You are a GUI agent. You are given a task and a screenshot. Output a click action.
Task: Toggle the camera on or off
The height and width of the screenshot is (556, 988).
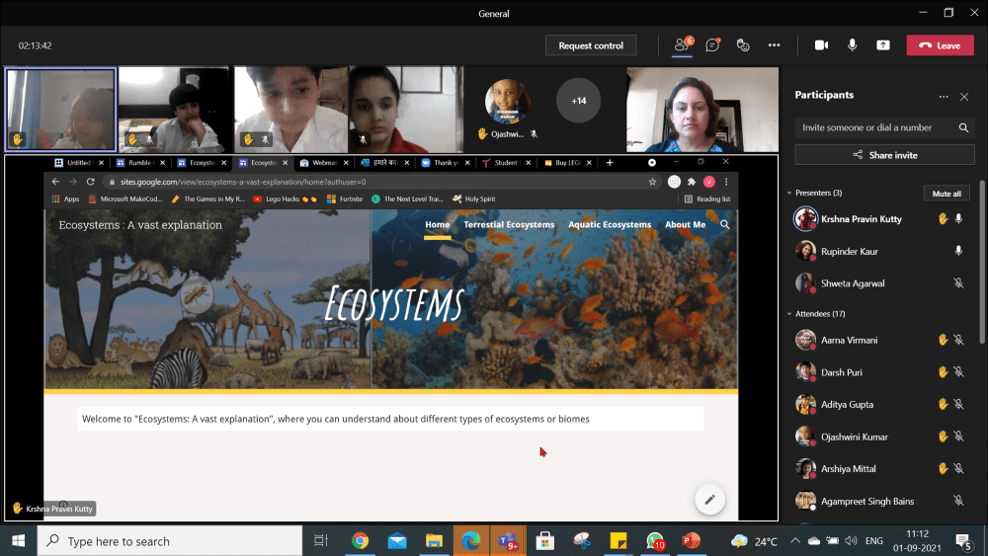[x=821, y=45]
